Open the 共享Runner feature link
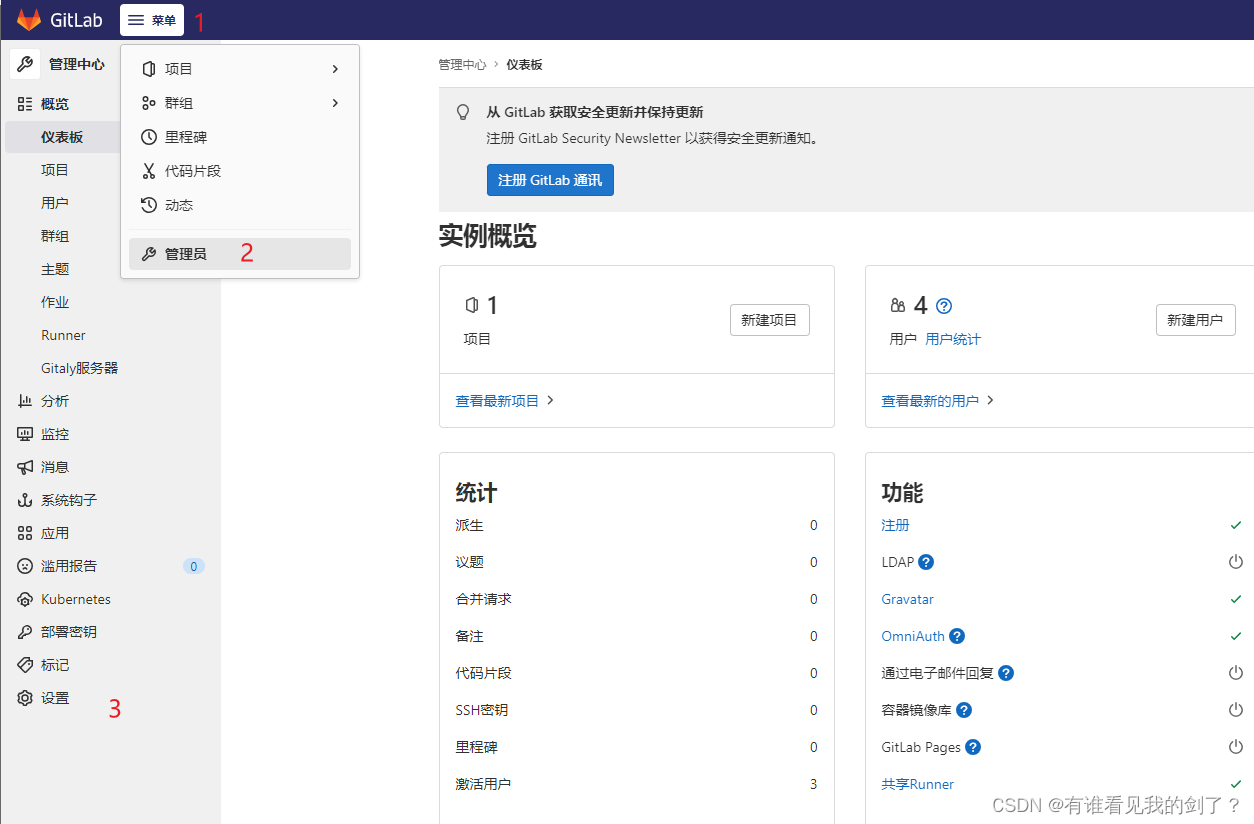The image size is (1254, 824). click(917, 784)
